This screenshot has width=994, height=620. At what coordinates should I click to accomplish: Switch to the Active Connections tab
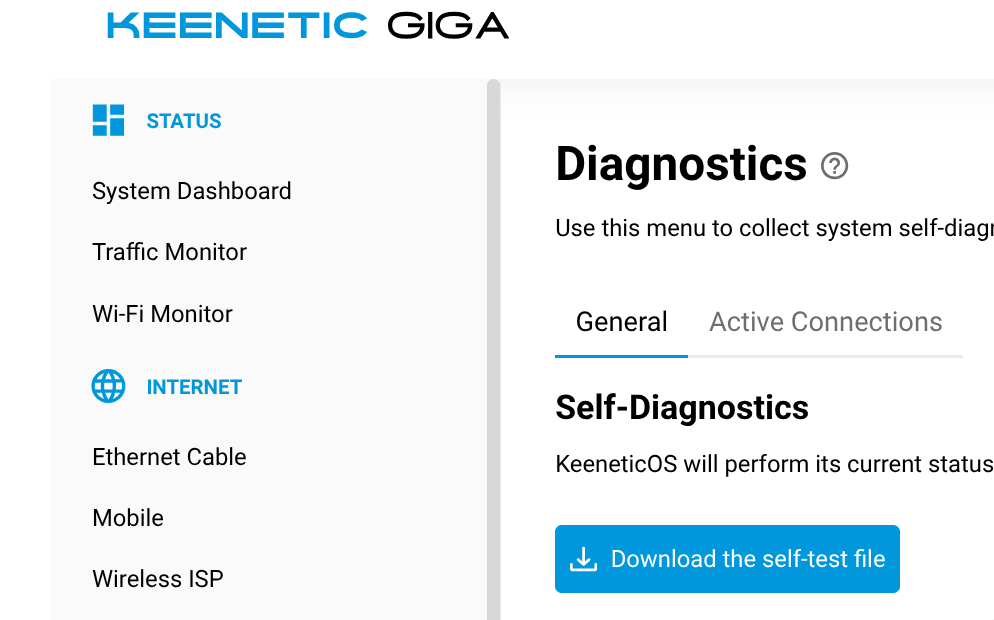click(825, 322)
